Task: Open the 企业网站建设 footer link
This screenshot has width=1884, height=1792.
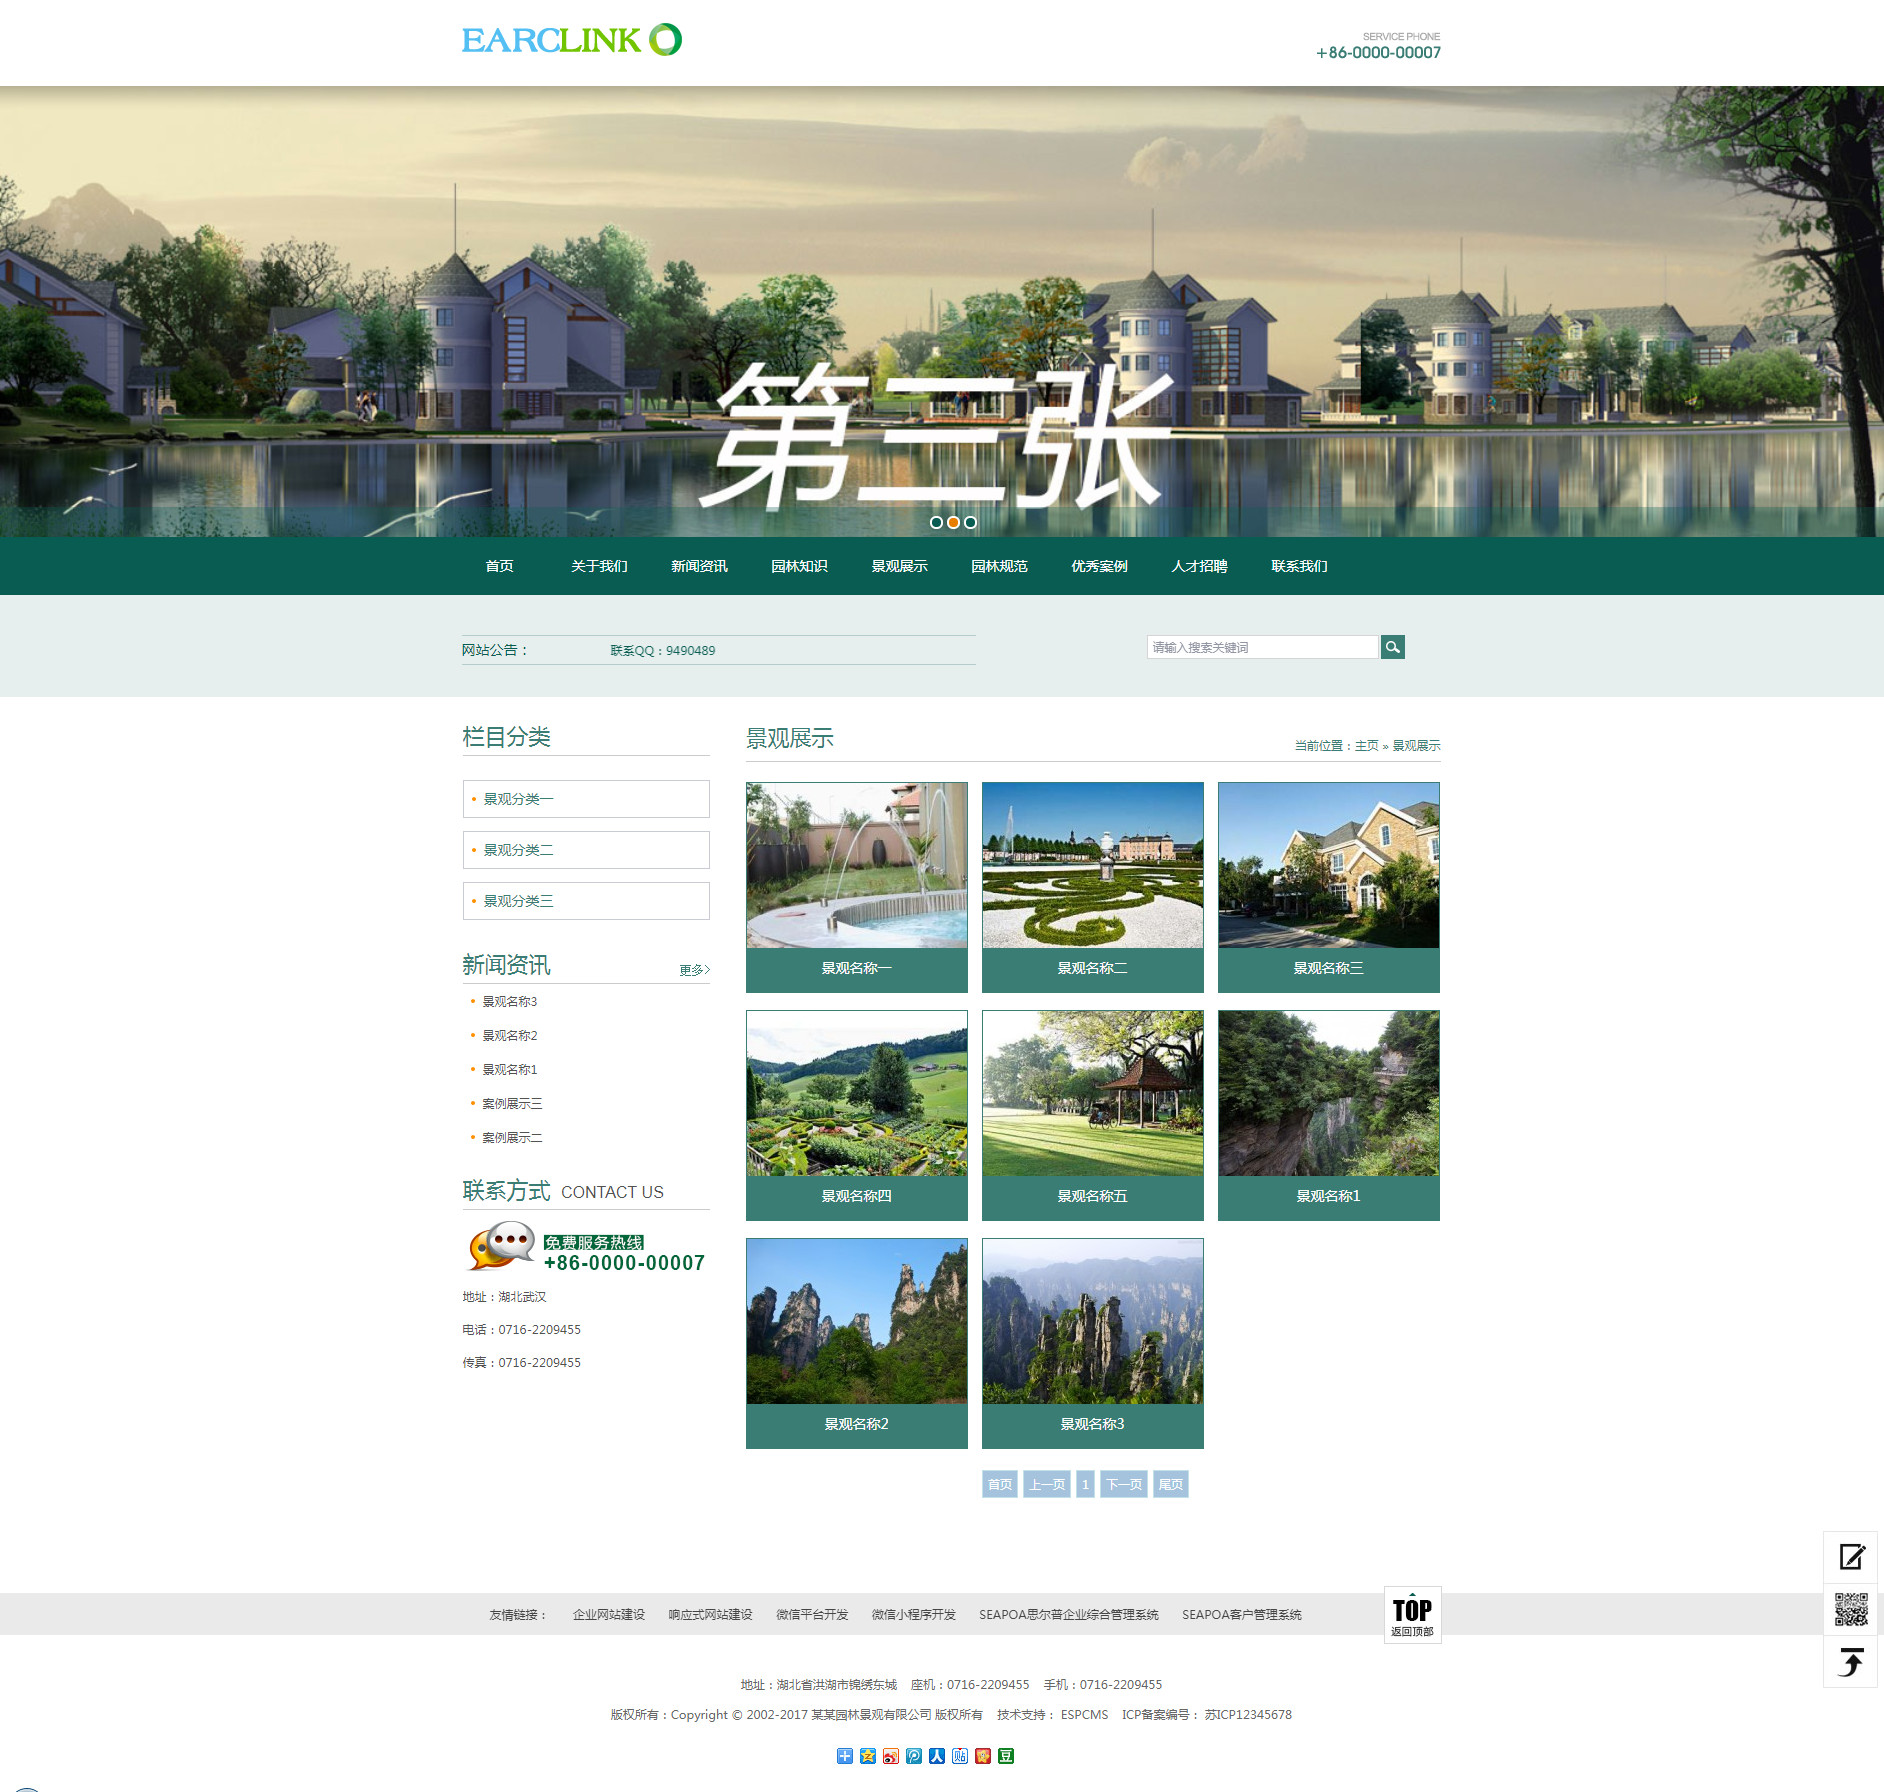Action: tap(608, 1615)
